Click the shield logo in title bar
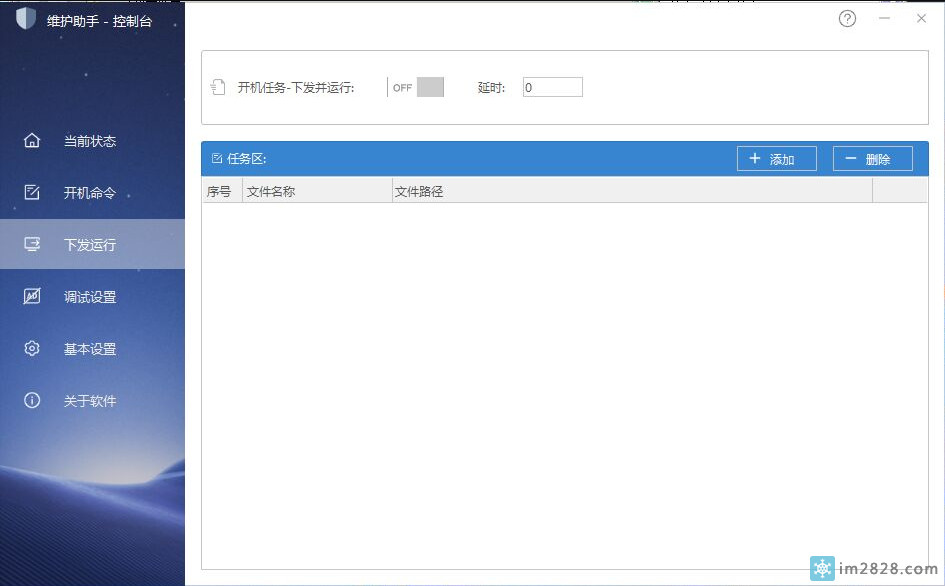945x586 pixels. (x=26, y=19)
